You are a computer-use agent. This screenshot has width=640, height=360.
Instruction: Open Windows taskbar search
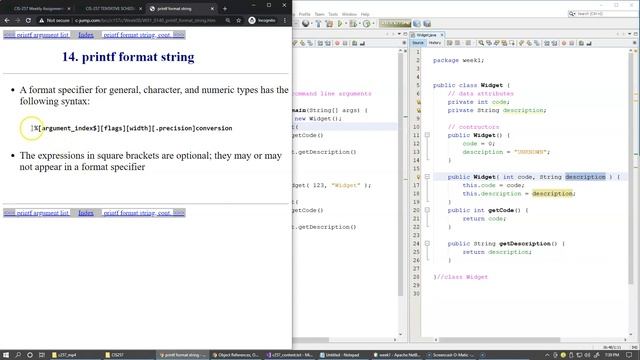pyautogui.click(x=18, y=355)
